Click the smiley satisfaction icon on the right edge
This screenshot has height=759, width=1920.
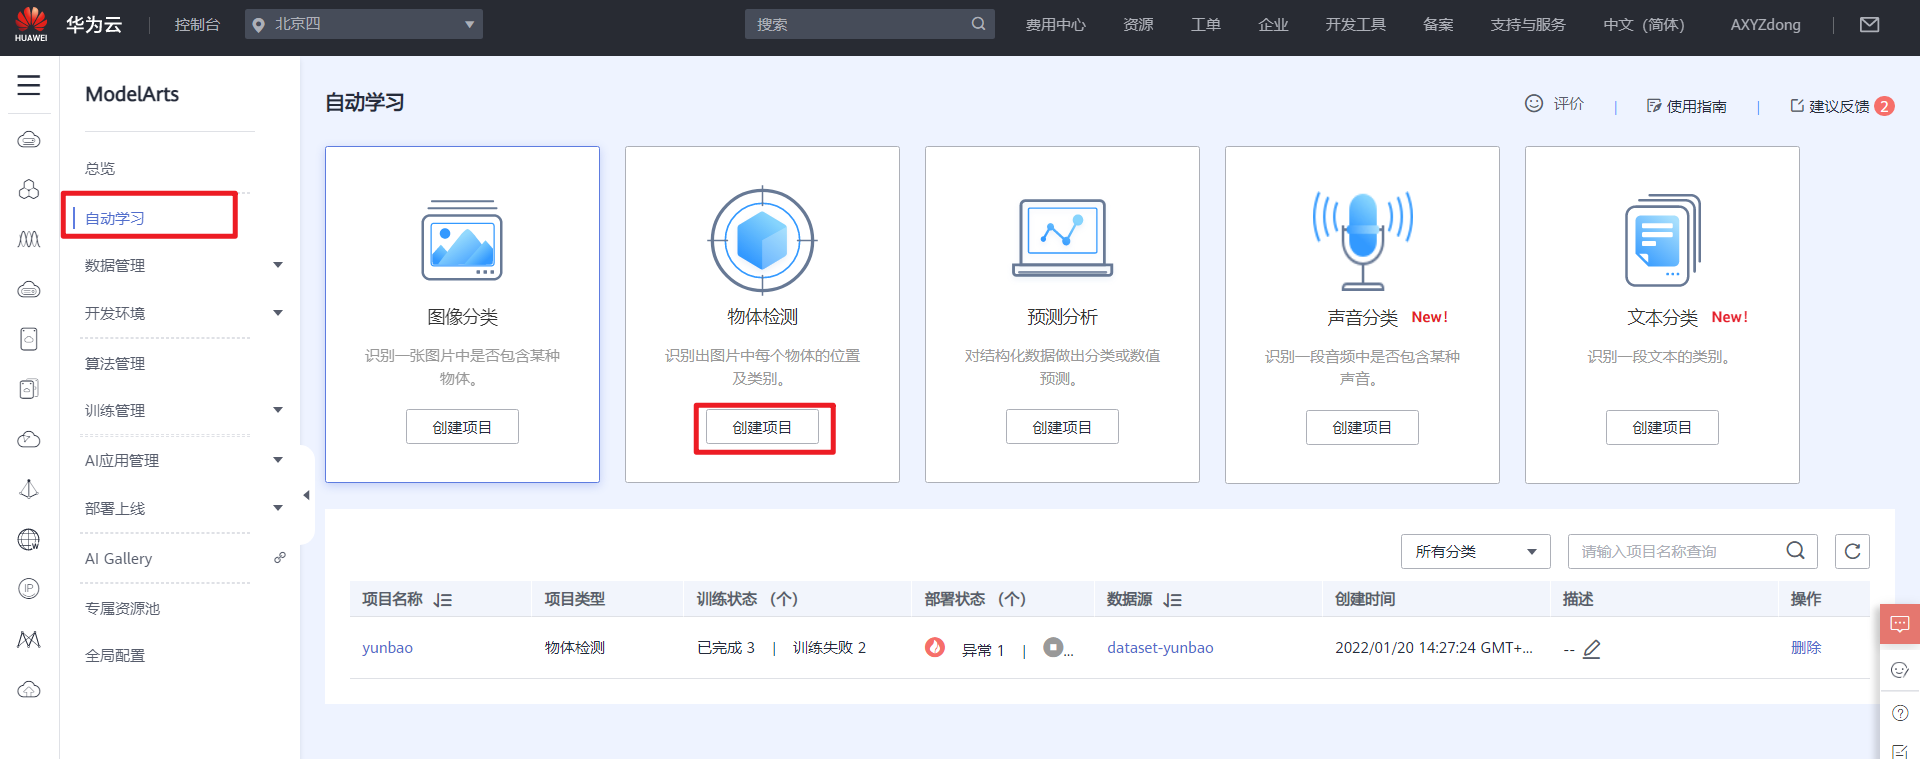click(x=1900, y=670)
